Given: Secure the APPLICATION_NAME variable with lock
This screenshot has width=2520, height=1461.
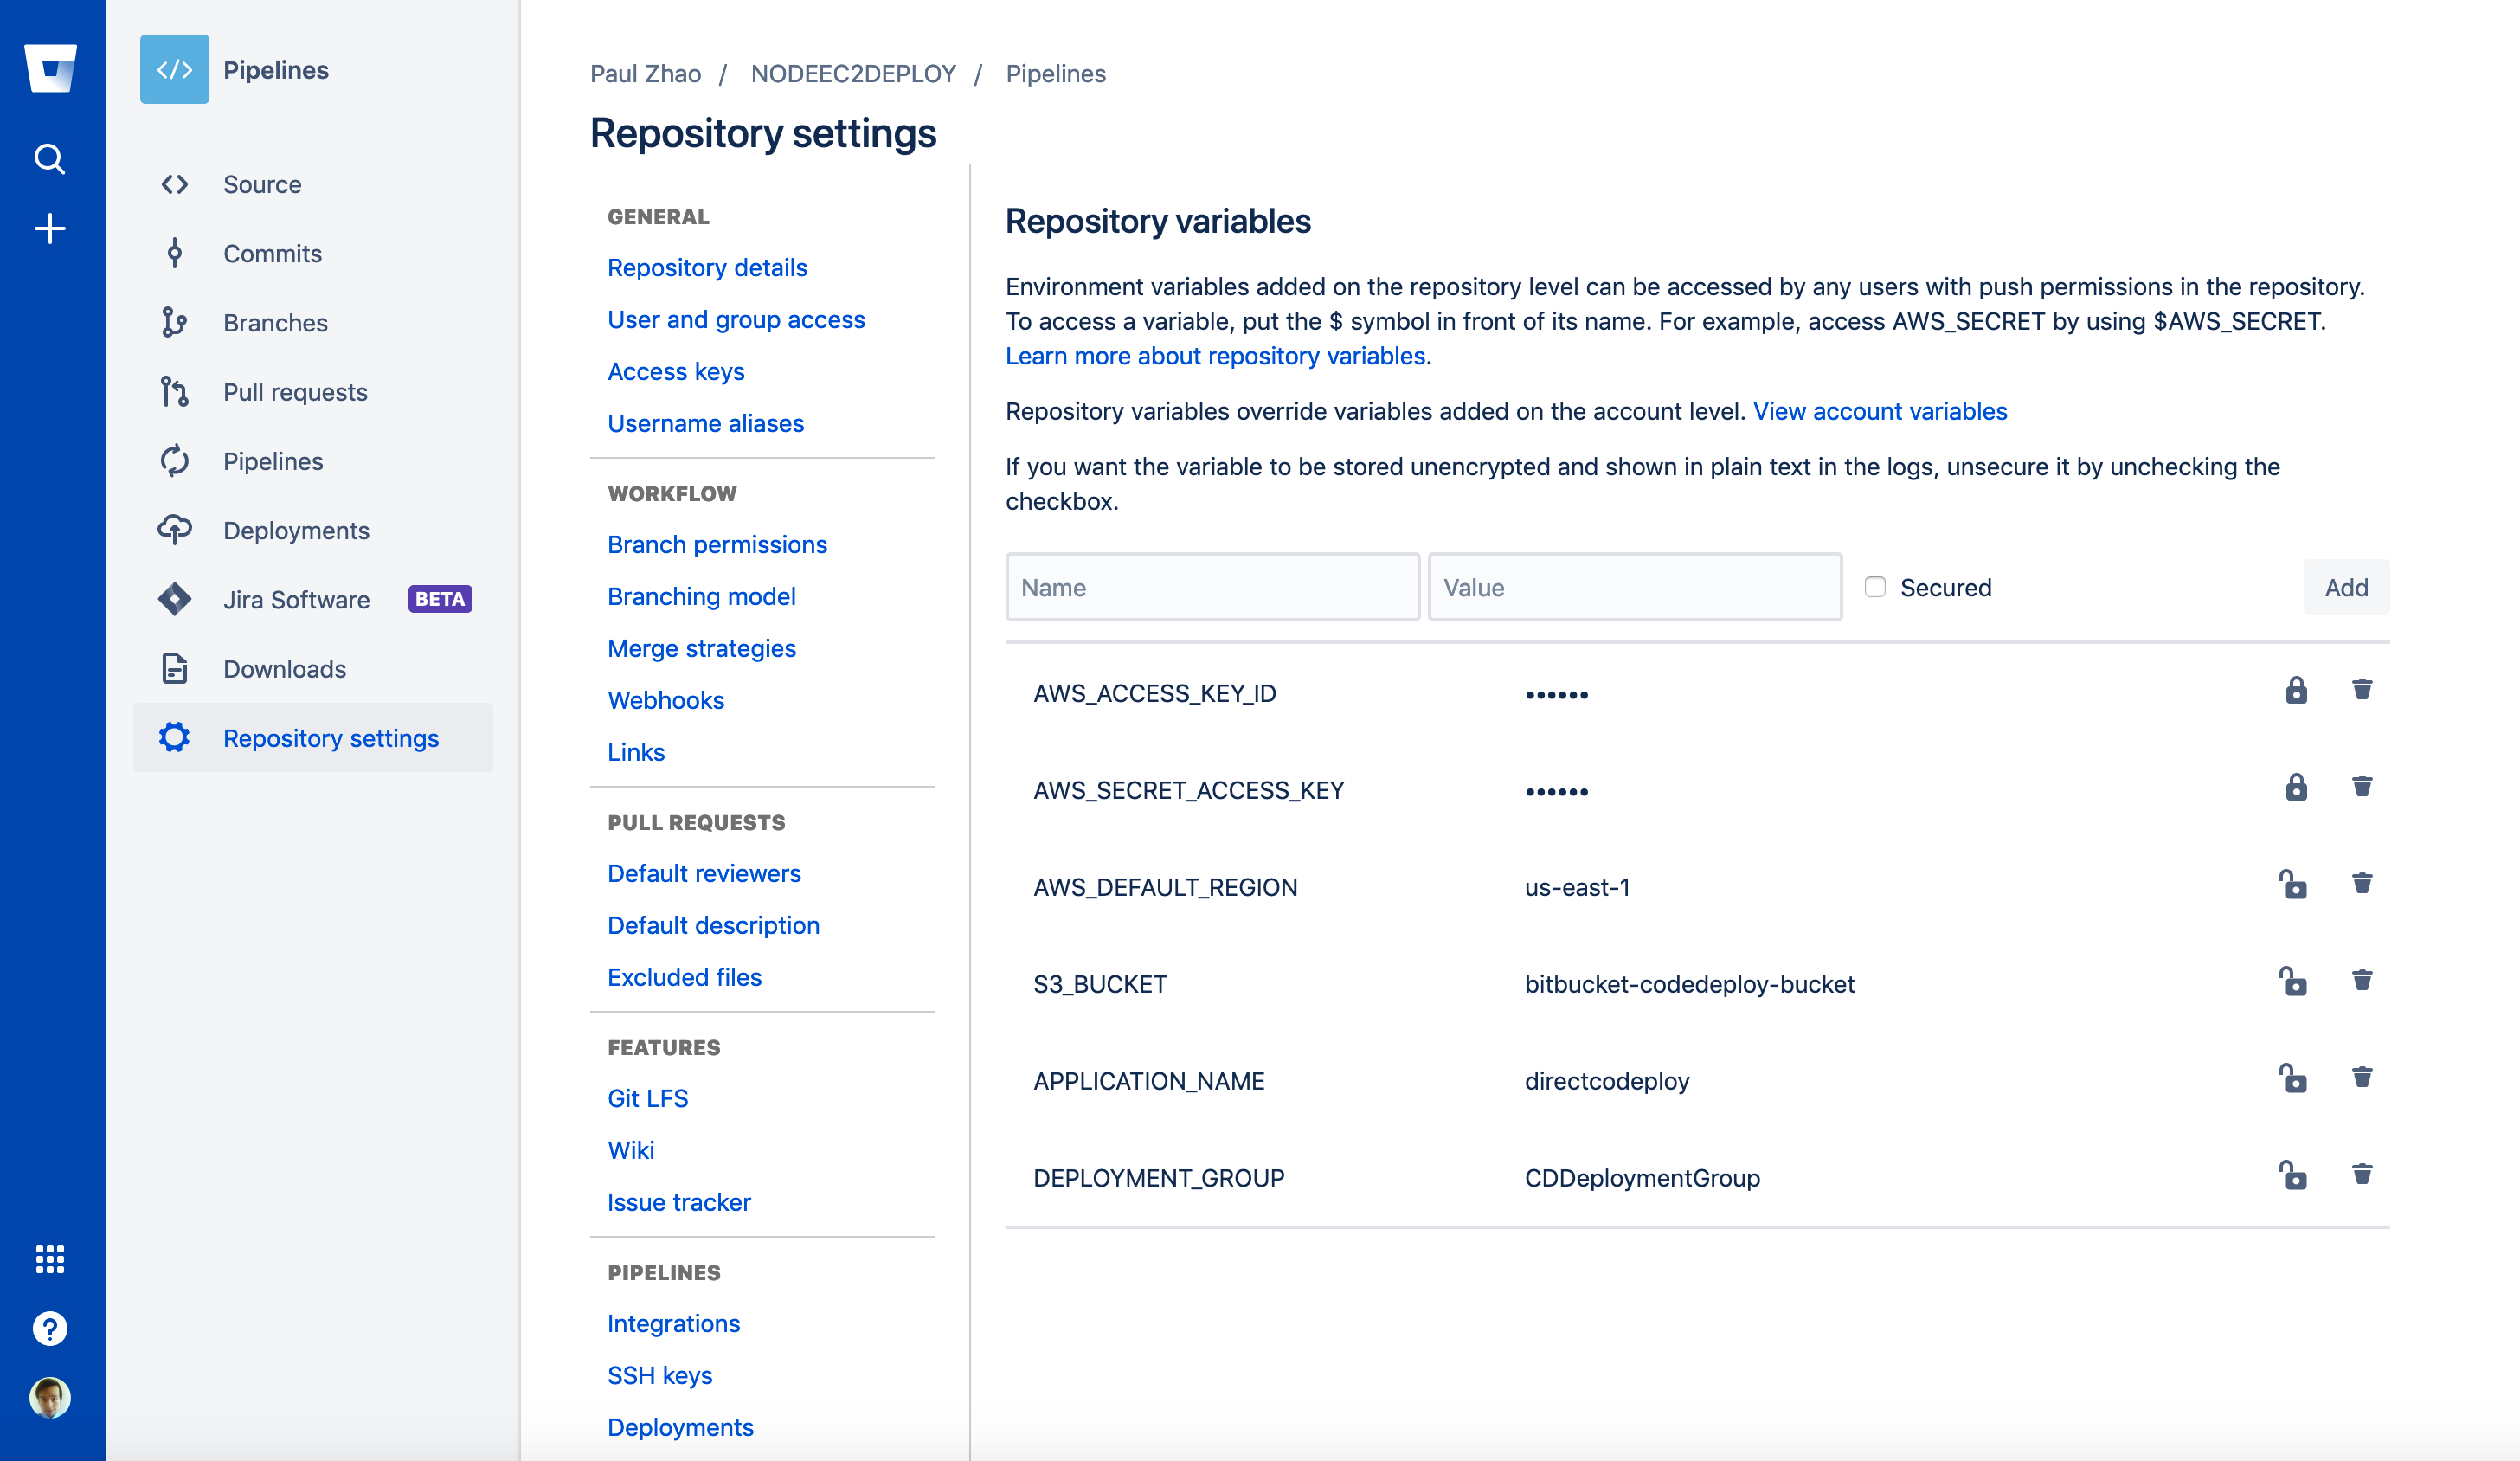Looking at the screenshot, I should coord(2293,1079).
